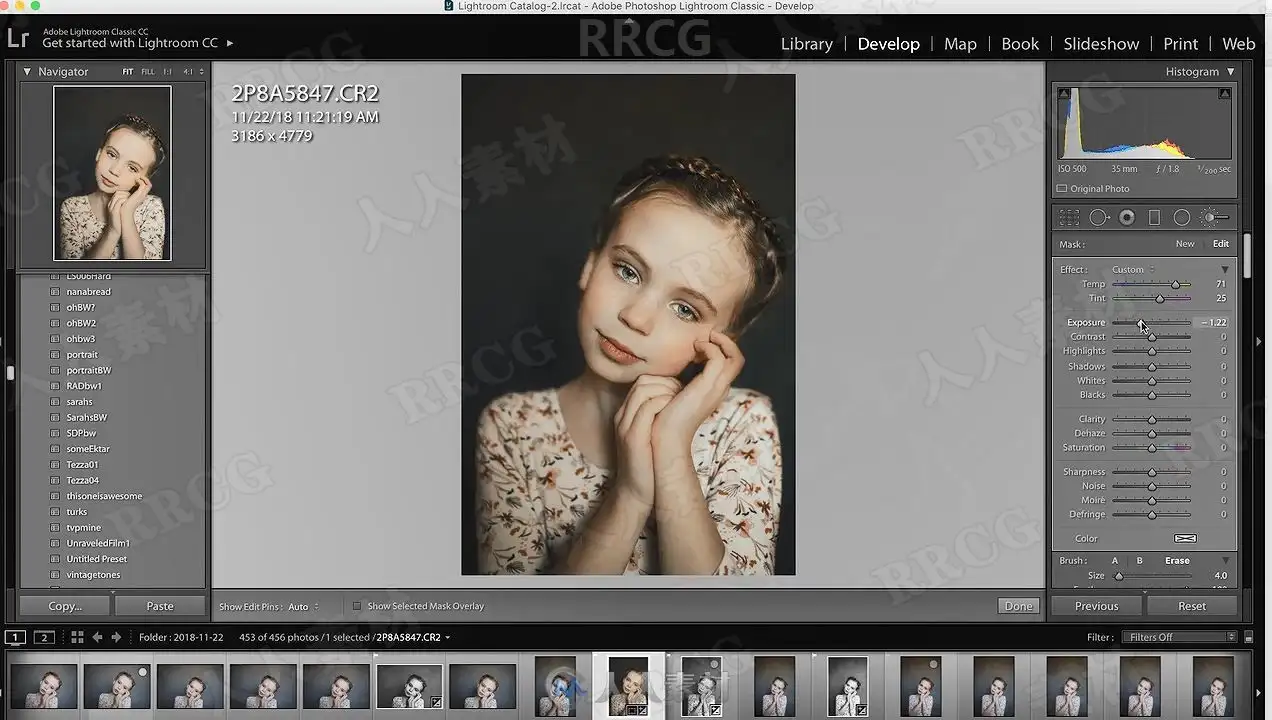The width and height of the screenshot is (1272, 720).
Task: Select the Crop Overlay tool
Action: (1069, 217)
